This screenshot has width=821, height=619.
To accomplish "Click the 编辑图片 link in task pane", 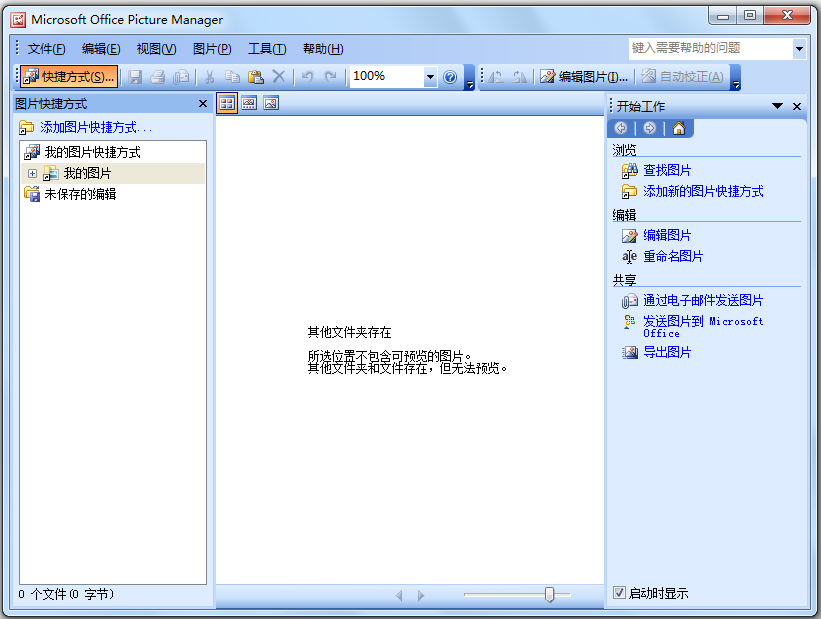I will tap(667, 235).
